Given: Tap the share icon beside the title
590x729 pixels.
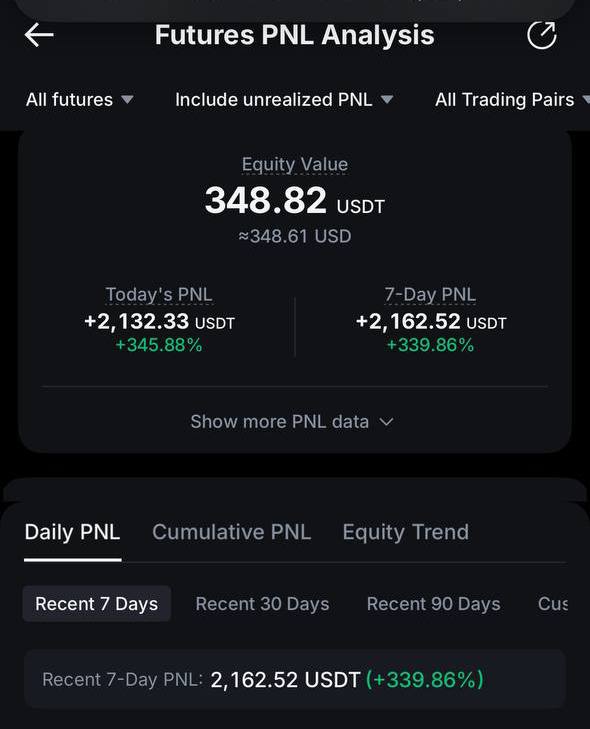Looking at the screenshot, I should coord(542,35).
